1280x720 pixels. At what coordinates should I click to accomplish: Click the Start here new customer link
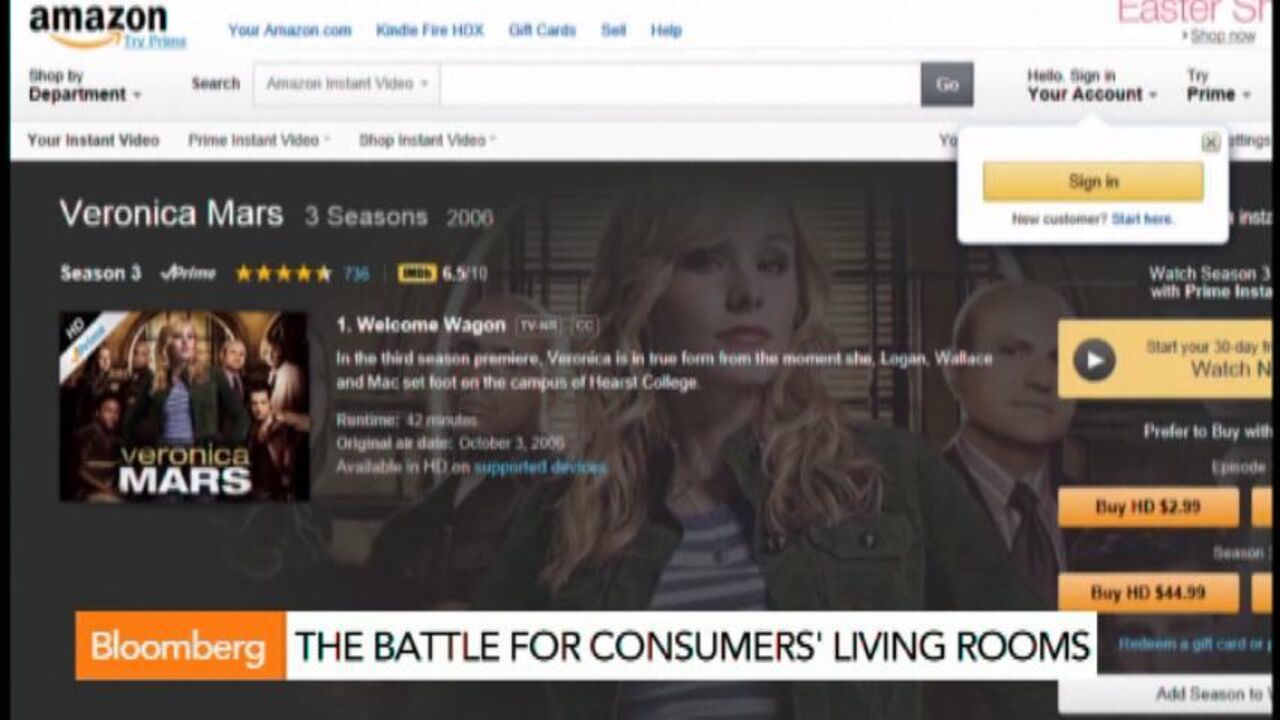(1143, 219)
